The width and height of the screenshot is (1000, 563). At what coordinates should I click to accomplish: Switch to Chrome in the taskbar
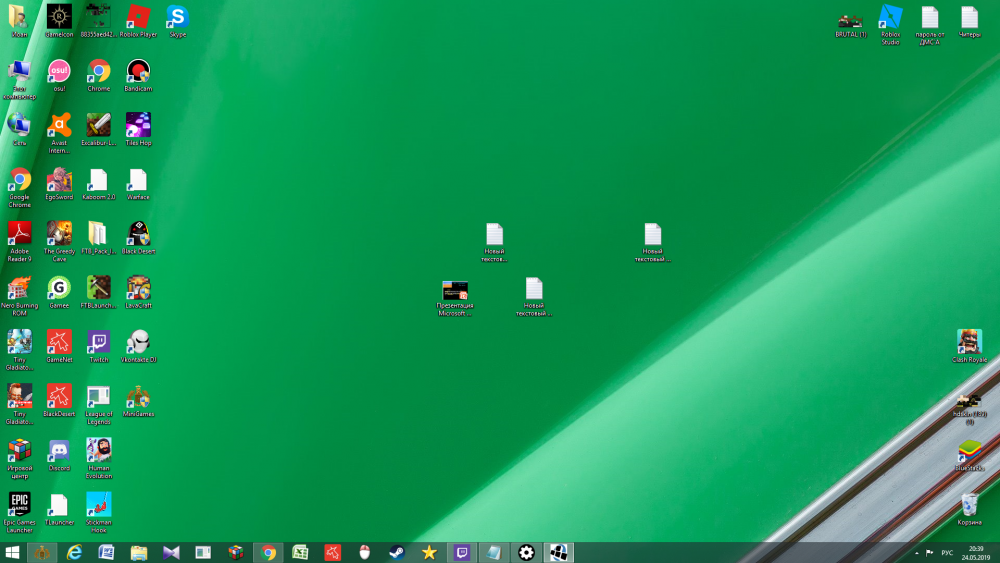[268, 552]
